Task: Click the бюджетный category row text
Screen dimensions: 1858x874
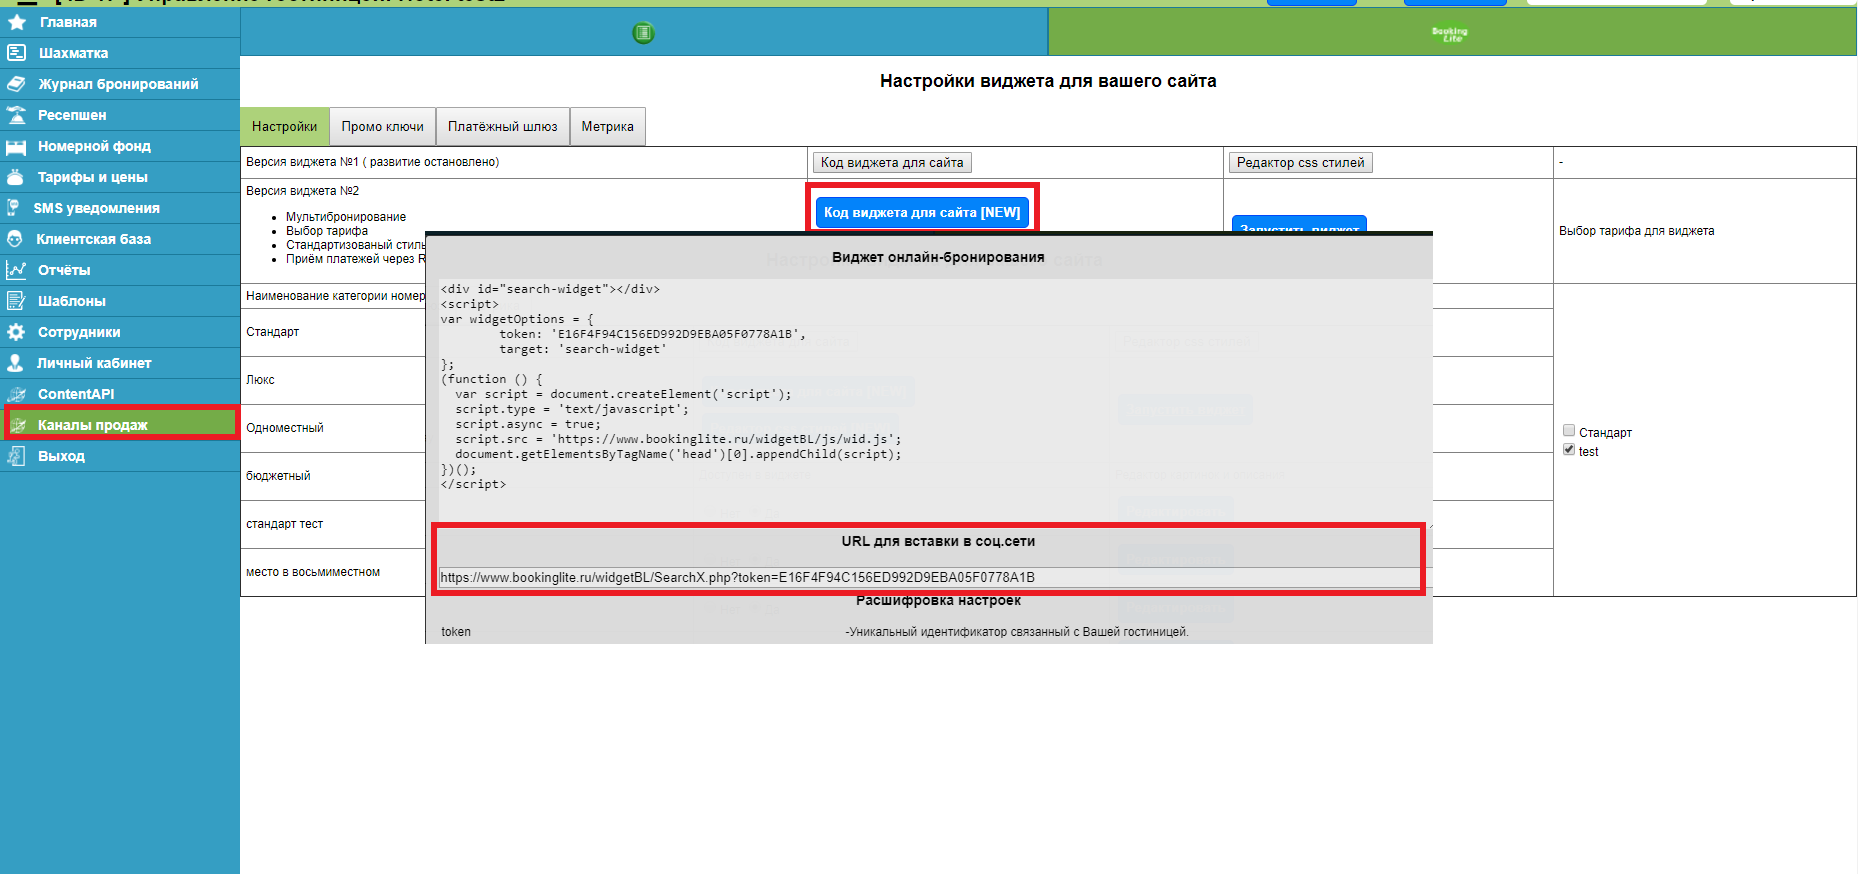Action: click(278, 476)
